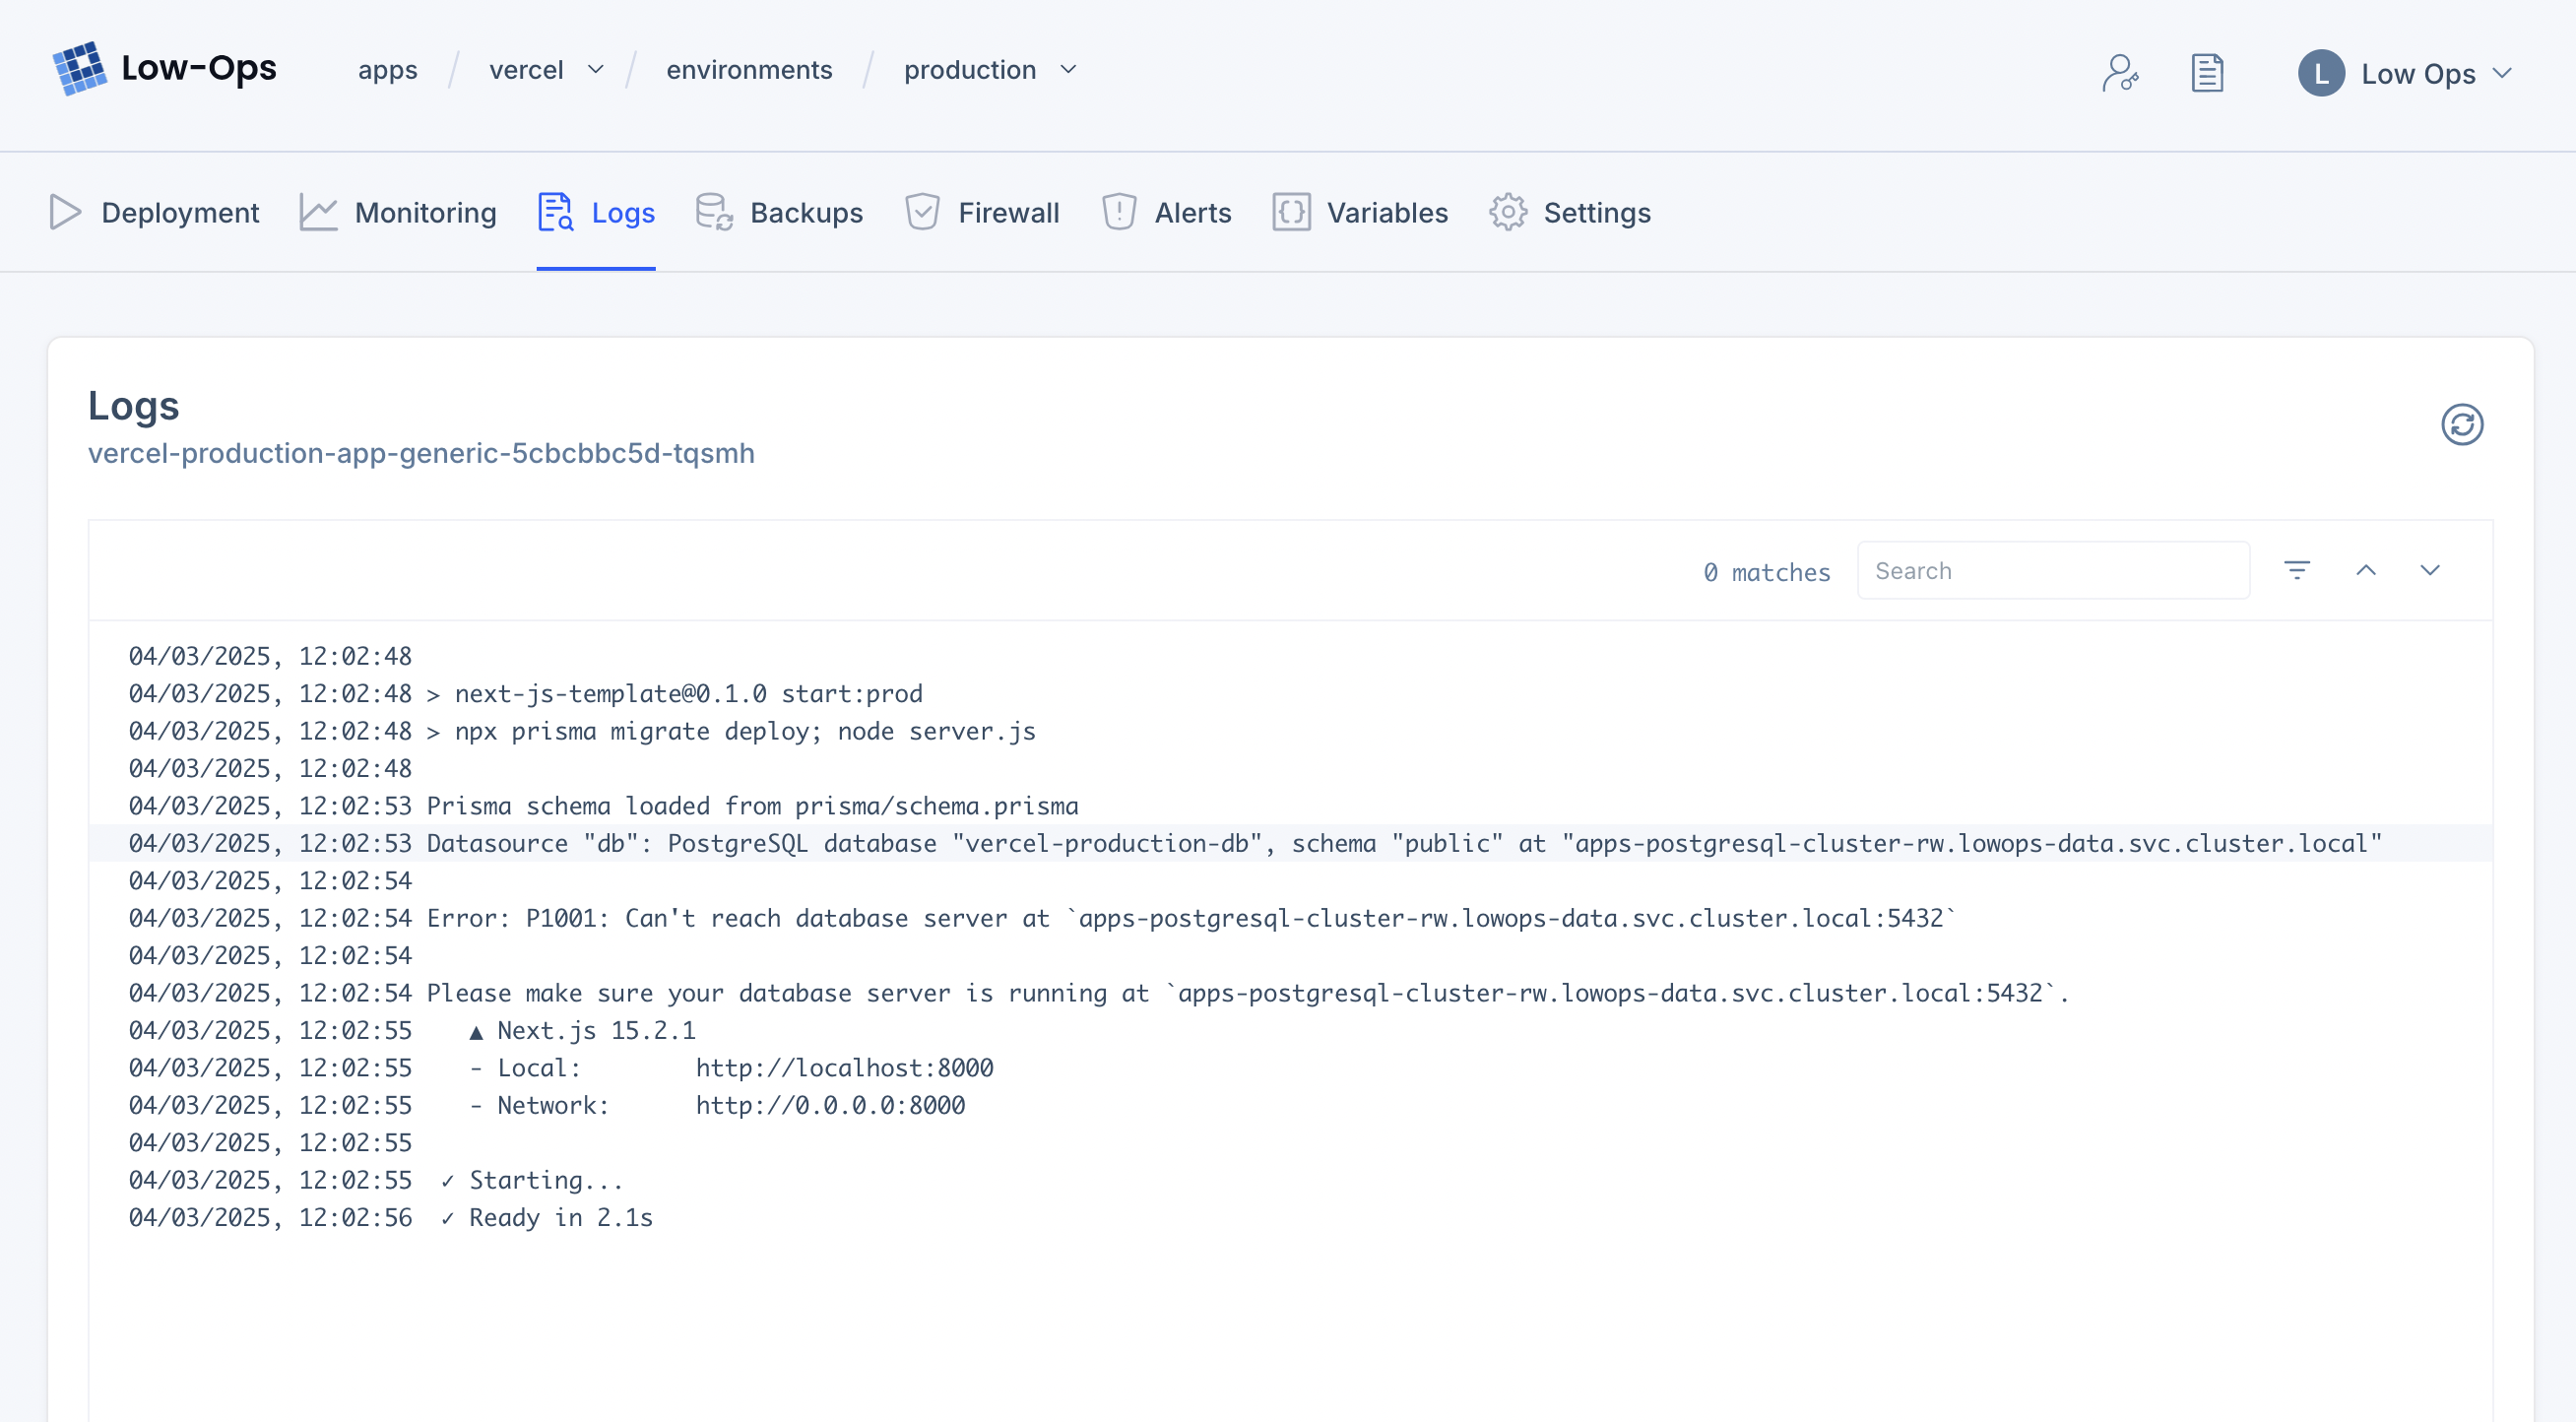Switch to the Deployment tab

pyautogui.click(x=155, y=212)
